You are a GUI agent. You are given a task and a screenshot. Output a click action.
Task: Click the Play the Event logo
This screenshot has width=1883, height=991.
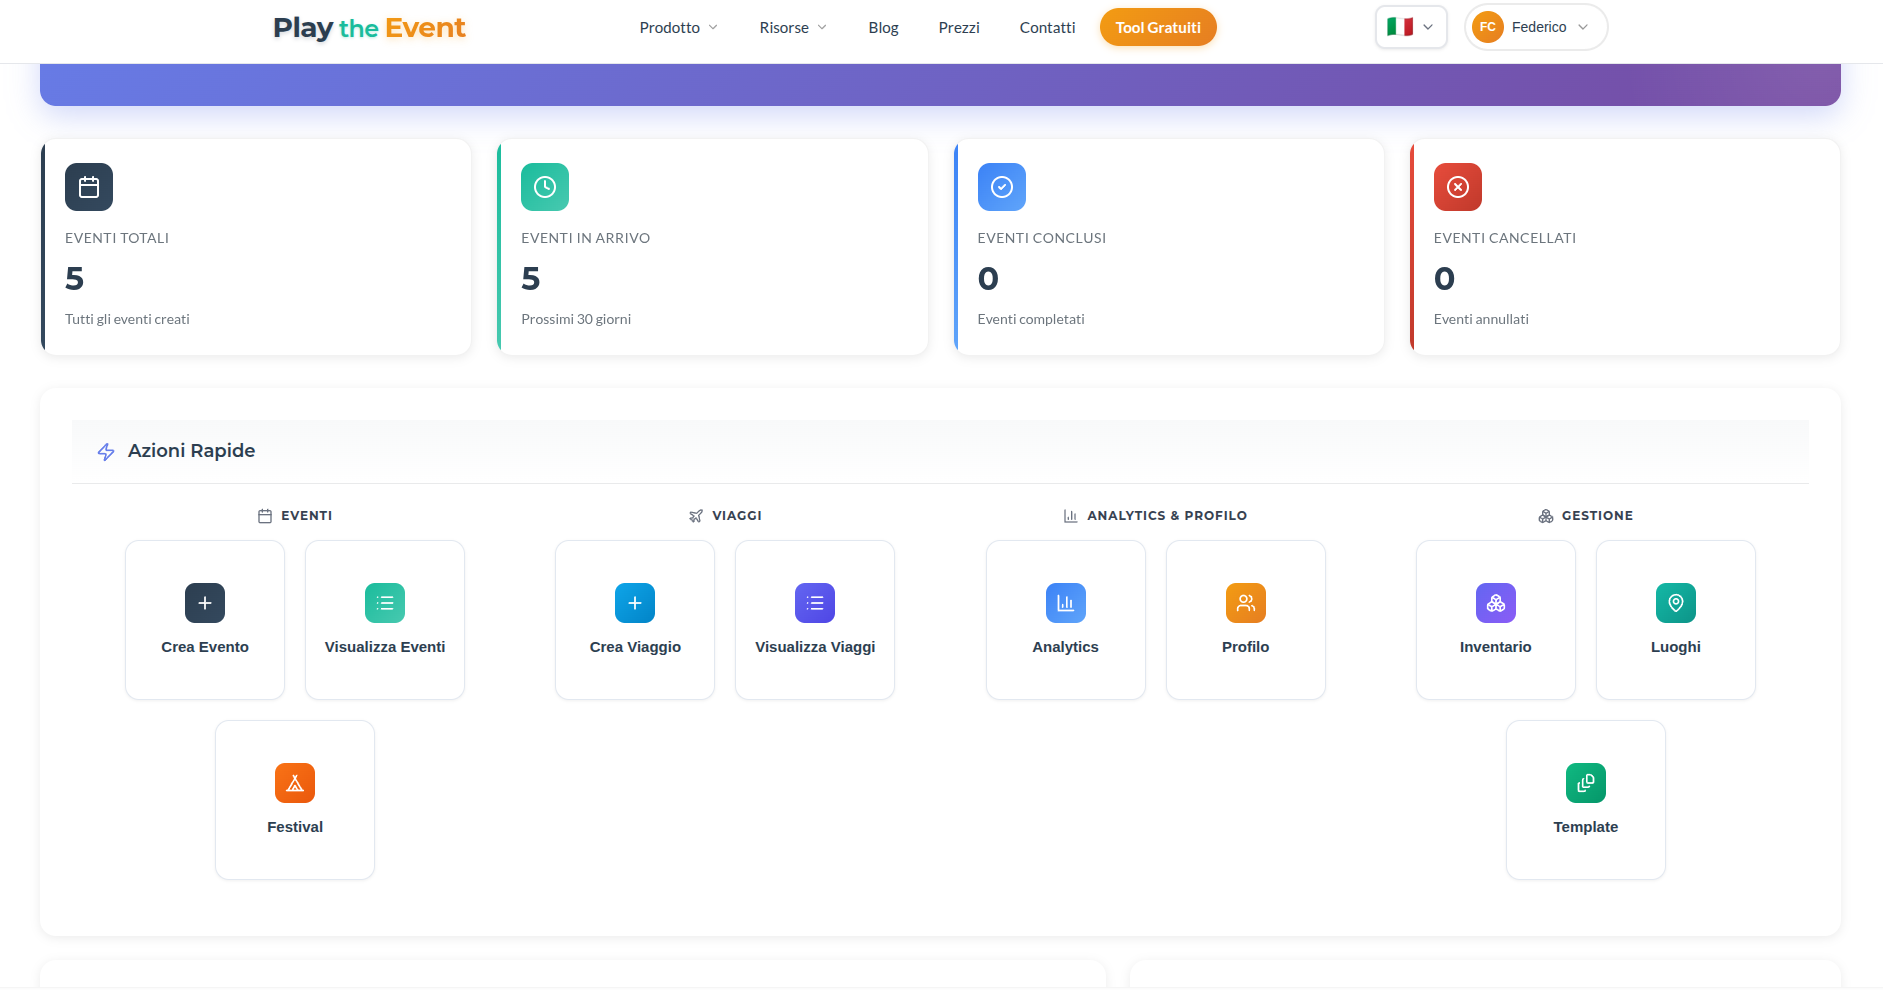tap(369, 28)
